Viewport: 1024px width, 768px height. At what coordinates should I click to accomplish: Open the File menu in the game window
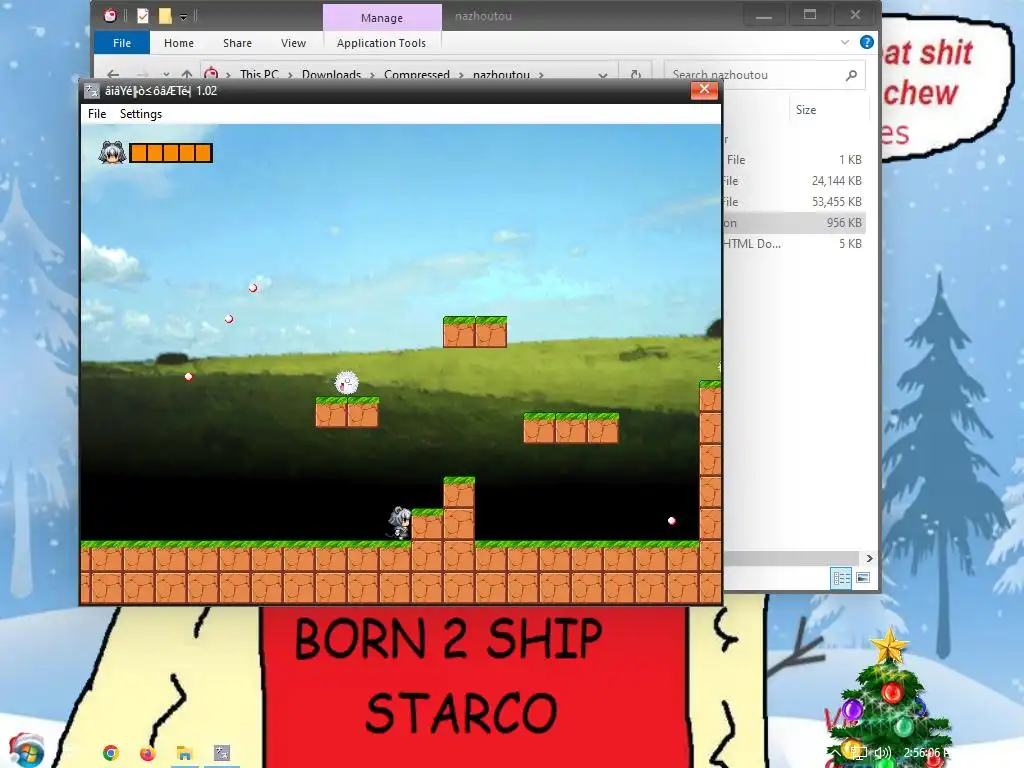coord(97,114)
